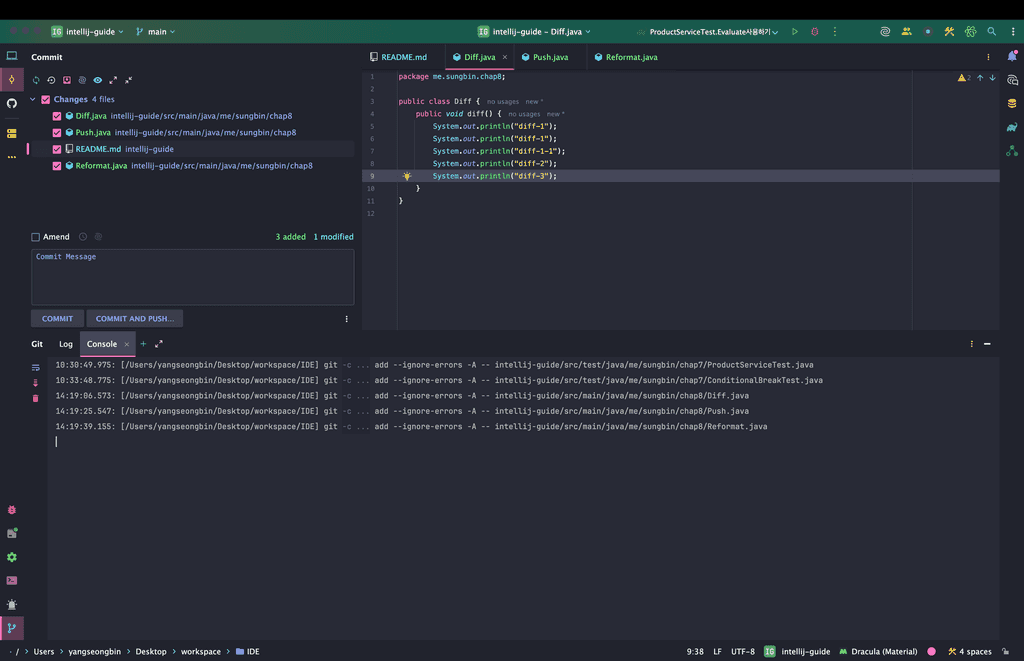Image resolution: width=1024 pixels, height=661 pixels.
Task: Click the Debug bug icon in top toolbar
Action: [814, 32]
